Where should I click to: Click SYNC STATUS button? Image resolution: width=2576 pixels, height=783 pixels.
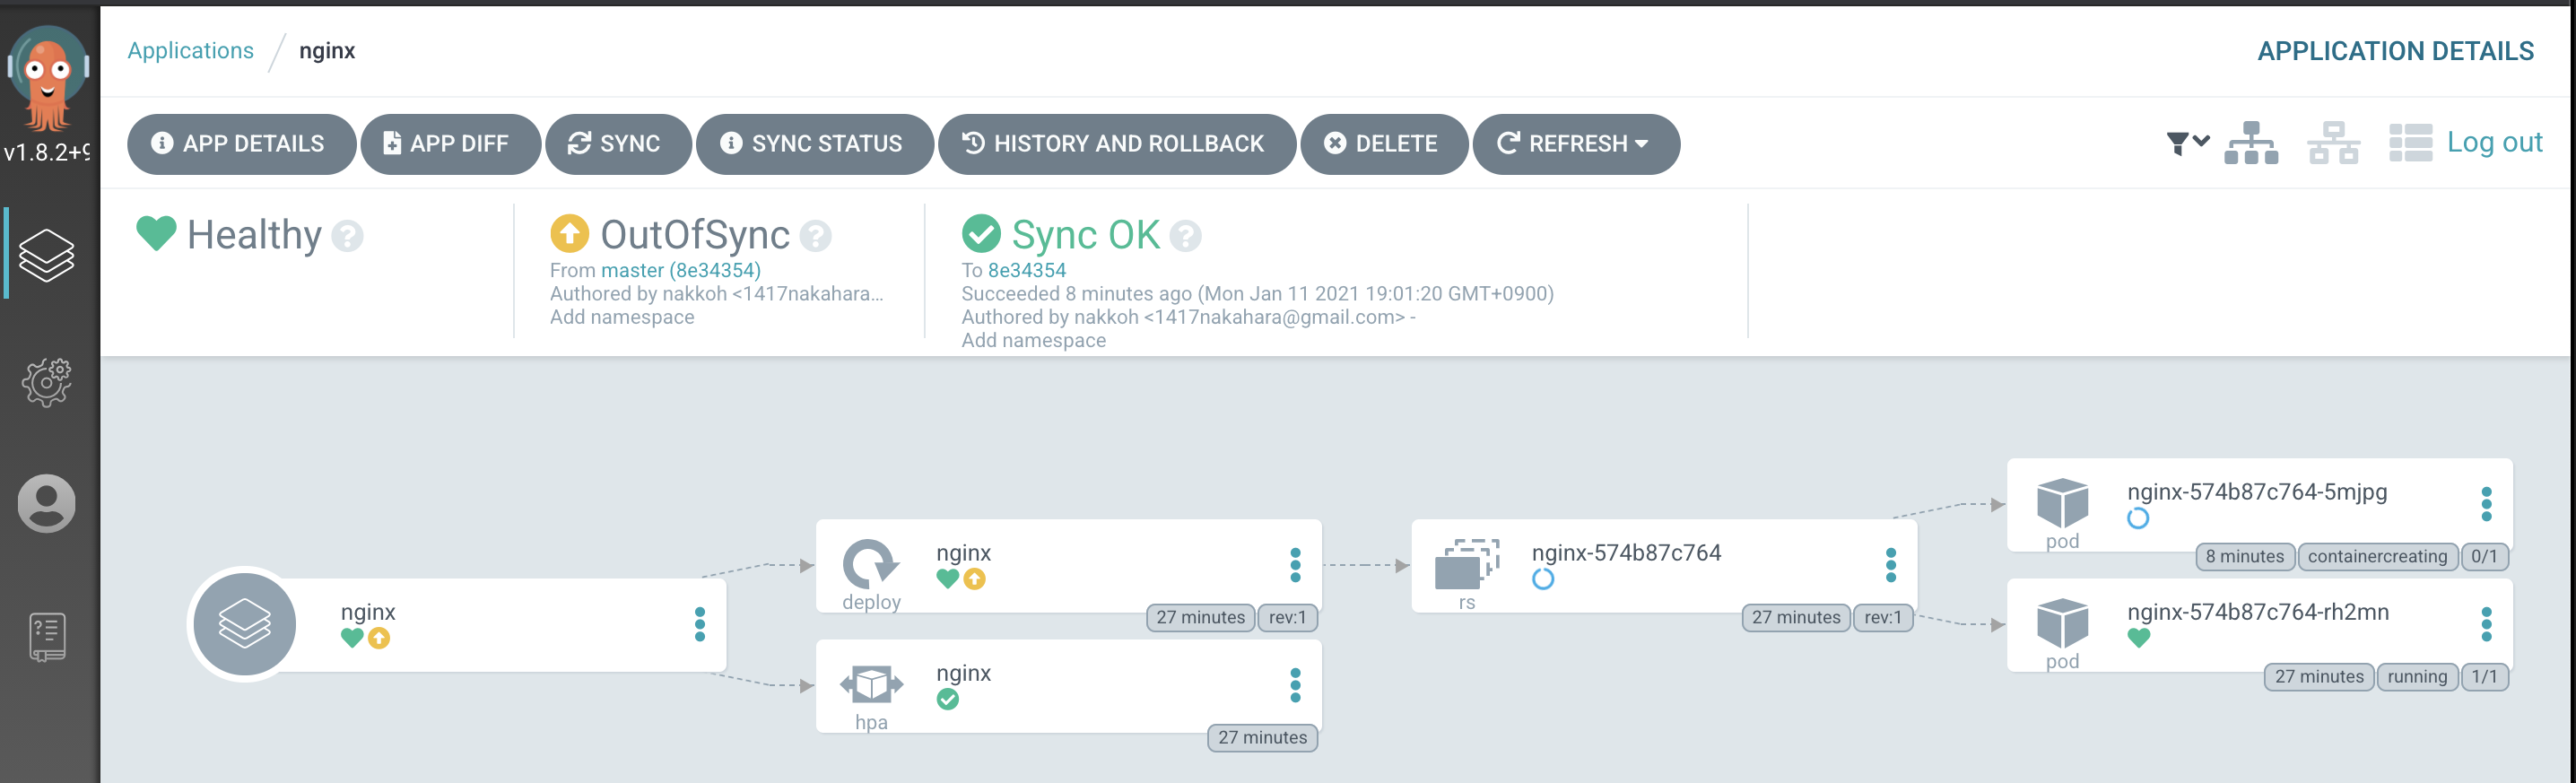tap(814, 144)
